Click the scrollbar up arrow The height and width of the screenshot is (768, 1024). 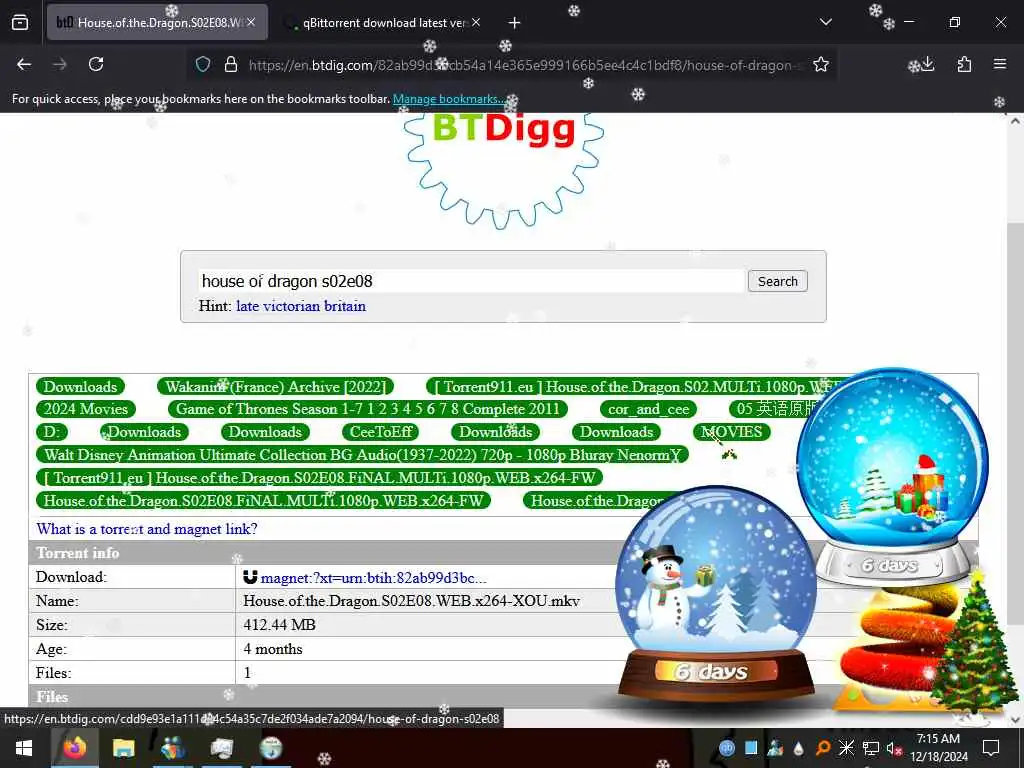[1016, 121]
